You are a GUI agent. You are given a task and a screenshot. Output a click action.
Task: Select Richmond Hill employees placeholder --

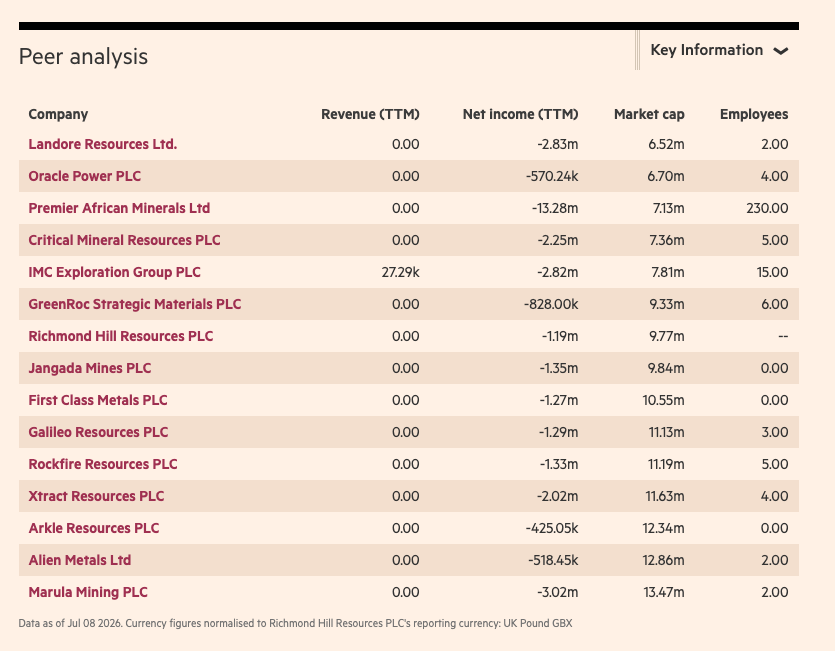783,336
